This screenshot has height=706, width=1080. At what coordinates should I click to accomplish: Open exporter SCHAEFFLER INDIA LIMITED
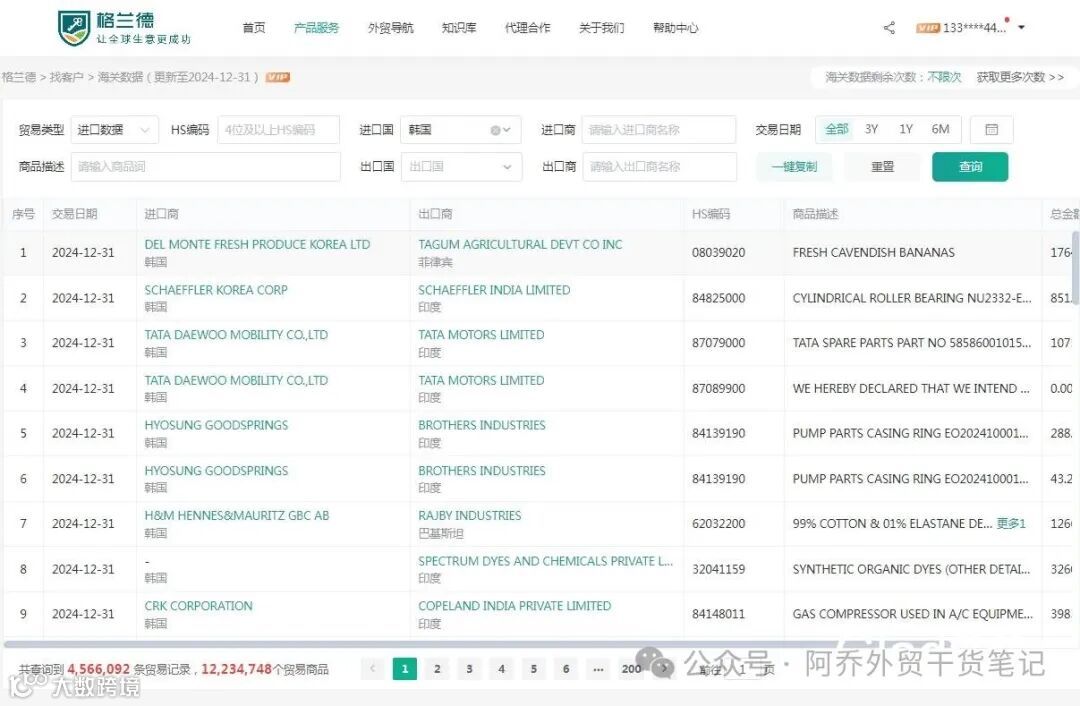494,290
